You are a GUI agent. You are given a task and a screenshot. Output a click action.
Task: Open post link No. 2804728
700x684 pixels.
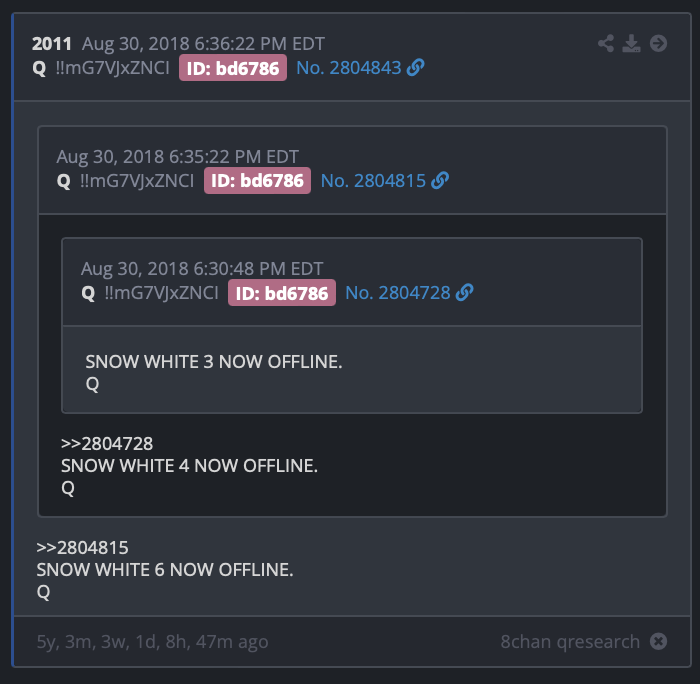point(398,292)
